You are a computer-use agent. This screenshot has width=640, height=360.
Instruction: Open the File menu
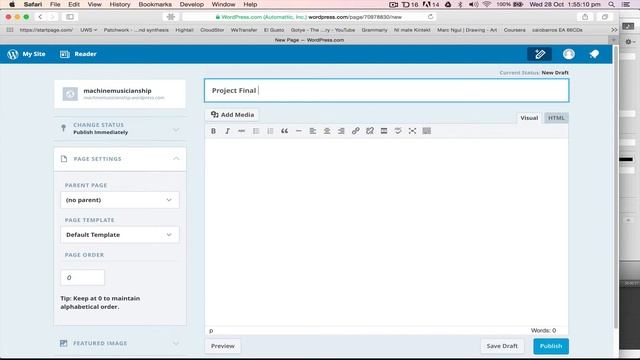pyautogui.click(x=55, y=4)
